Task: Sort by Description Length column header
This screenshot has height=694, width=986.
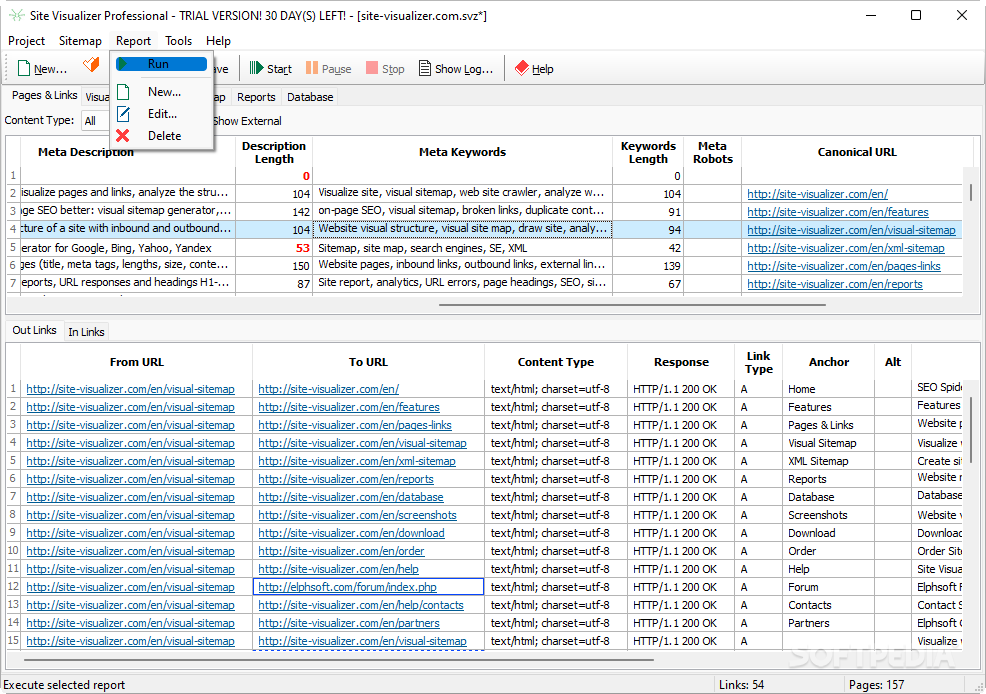Action: (x=274, y=152)
